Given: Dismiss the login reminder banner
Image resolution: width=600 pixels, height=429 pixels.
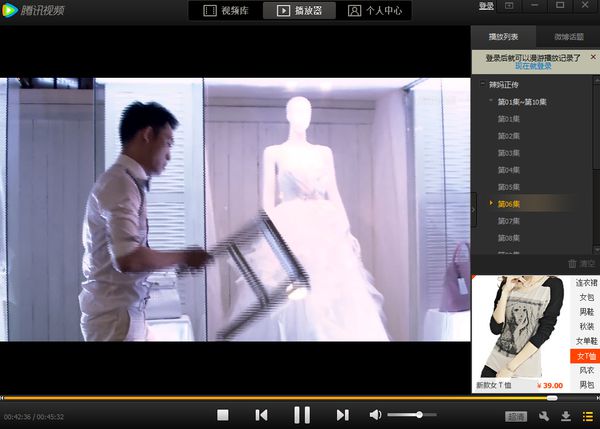Looking at the screenshot, I should click(593, 57).
